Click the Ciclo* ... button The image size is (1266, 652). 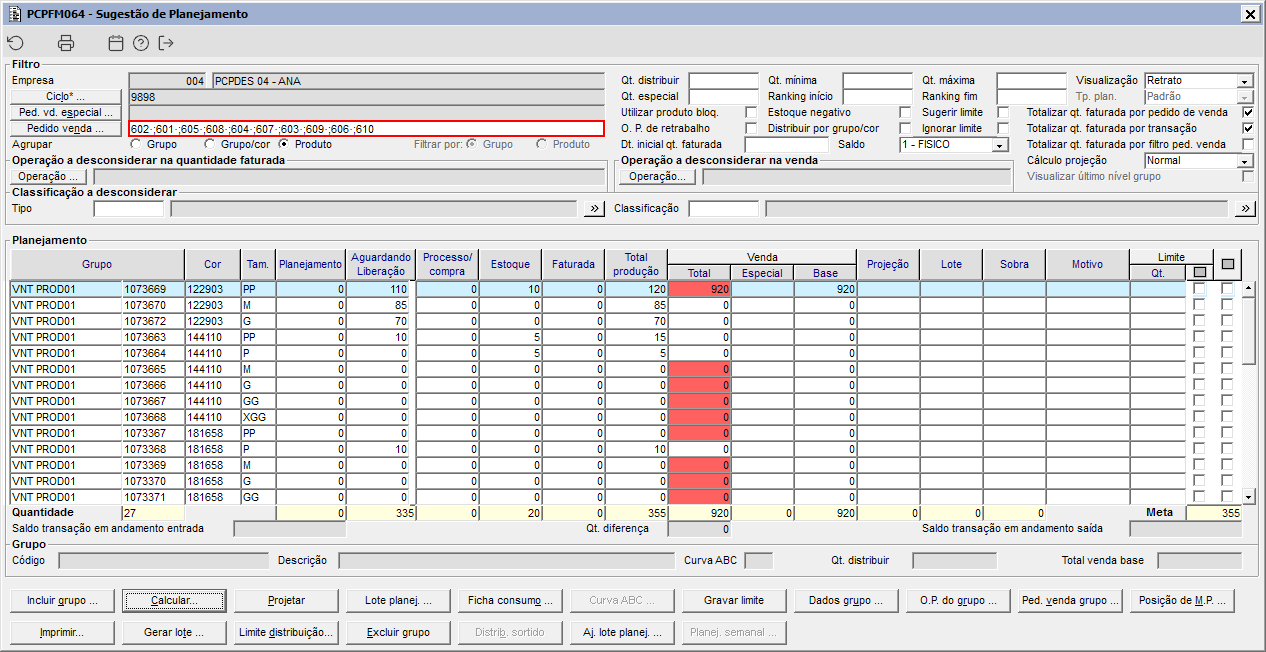tap(65, 97)
